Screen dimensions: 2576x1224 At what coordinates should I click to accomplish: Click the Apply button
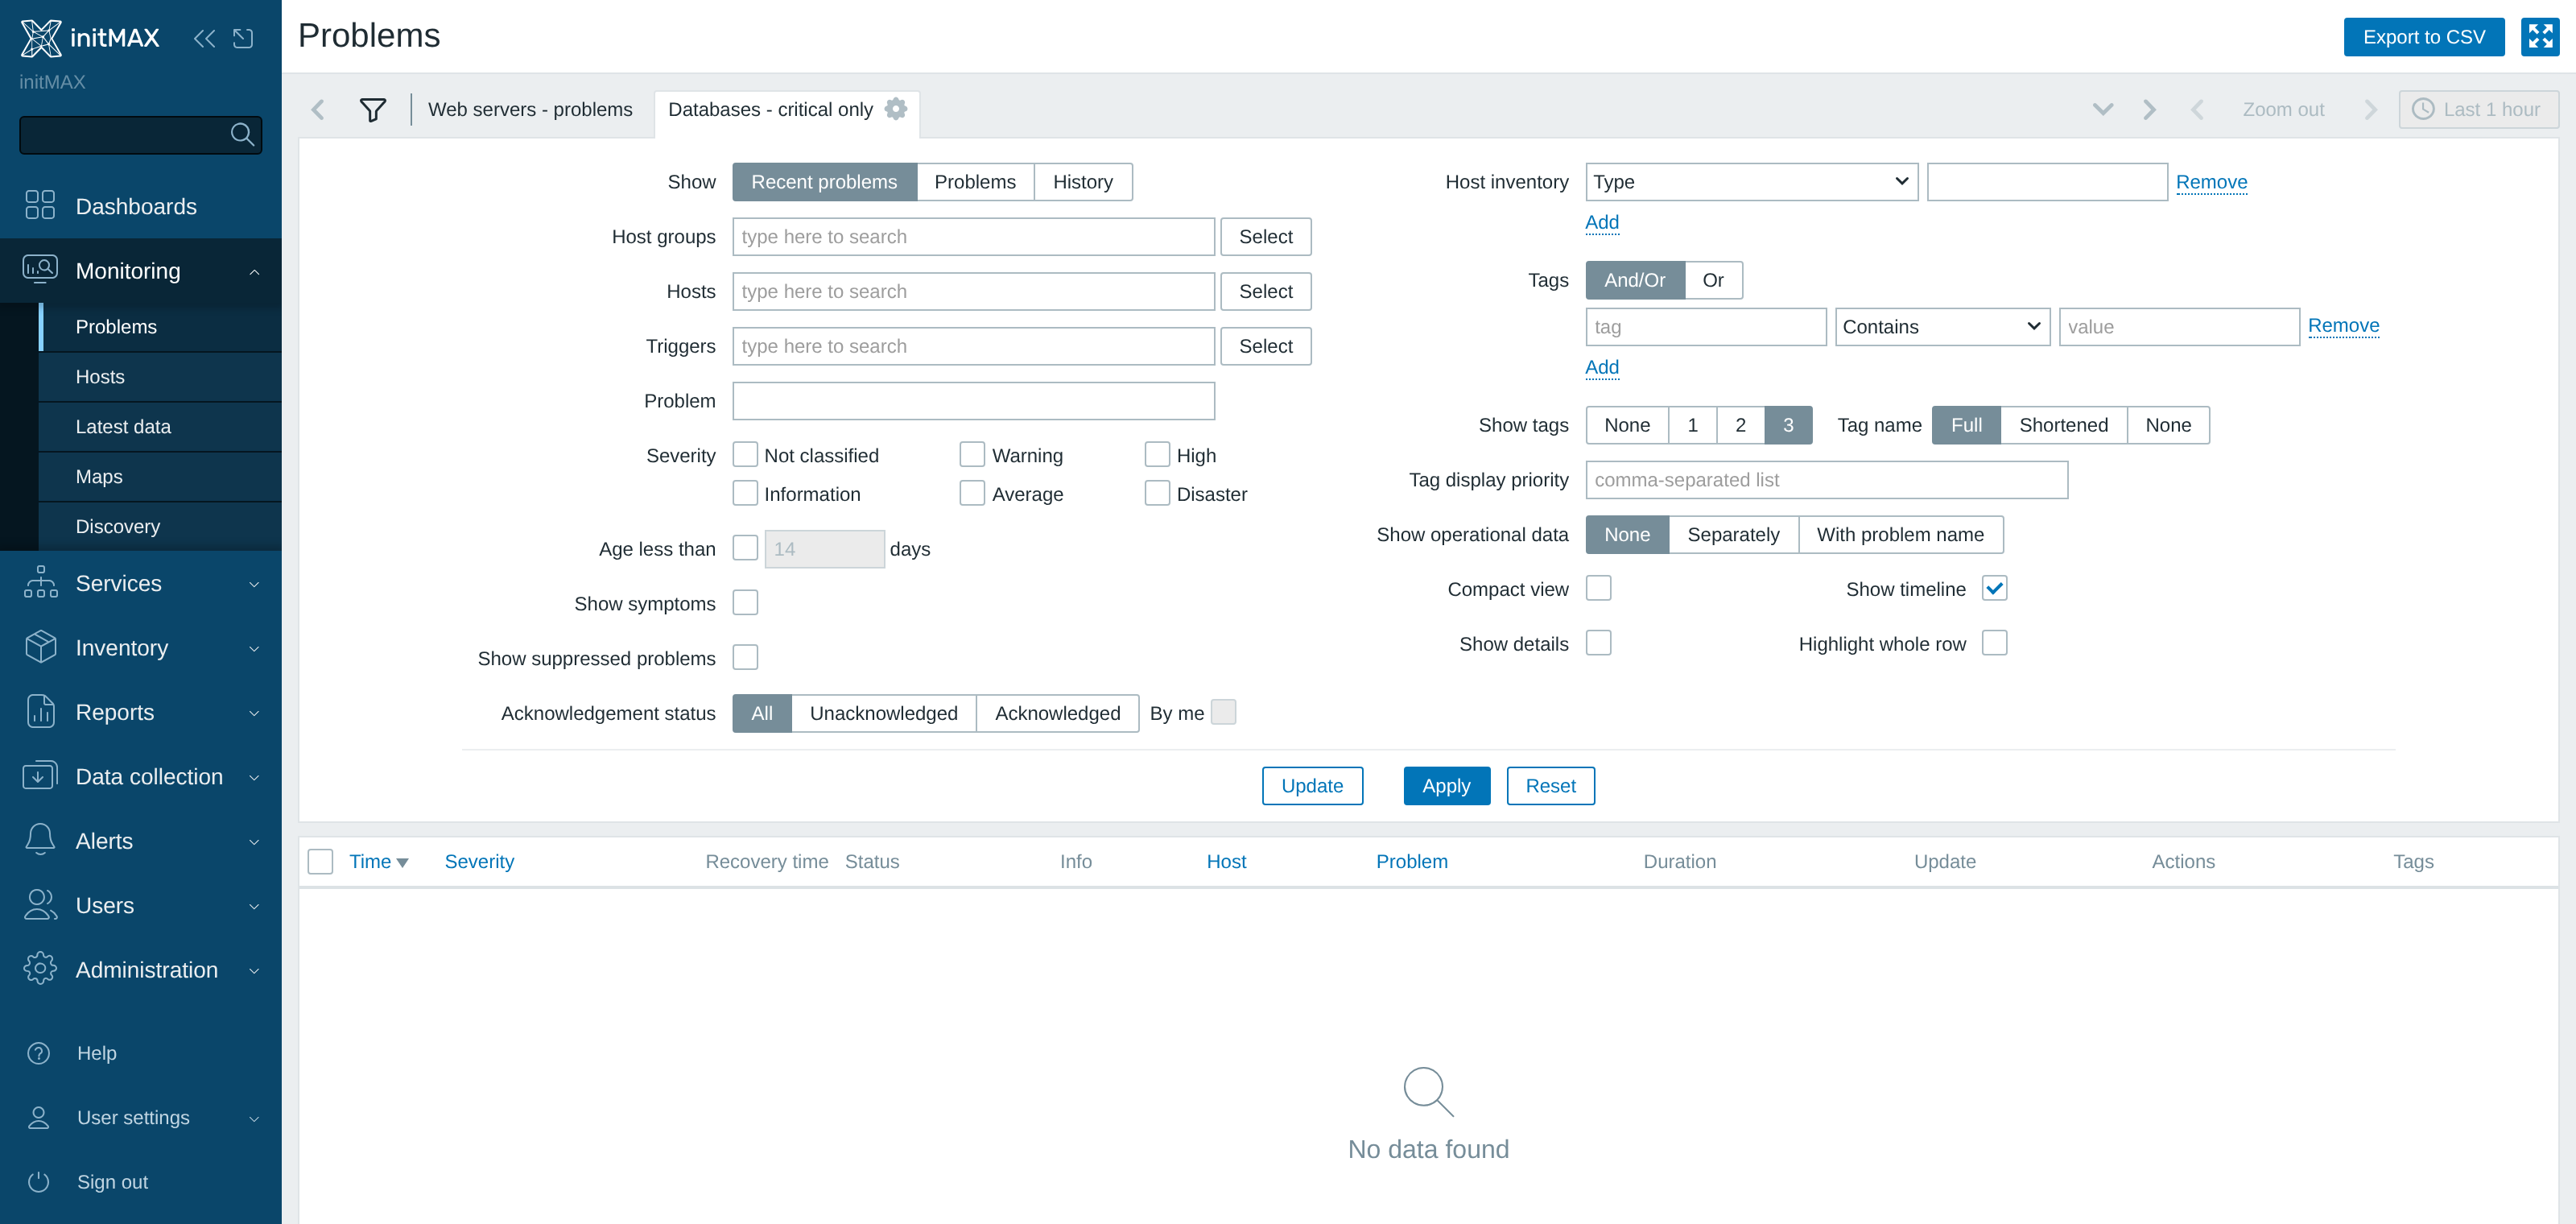click(1446, 785)
